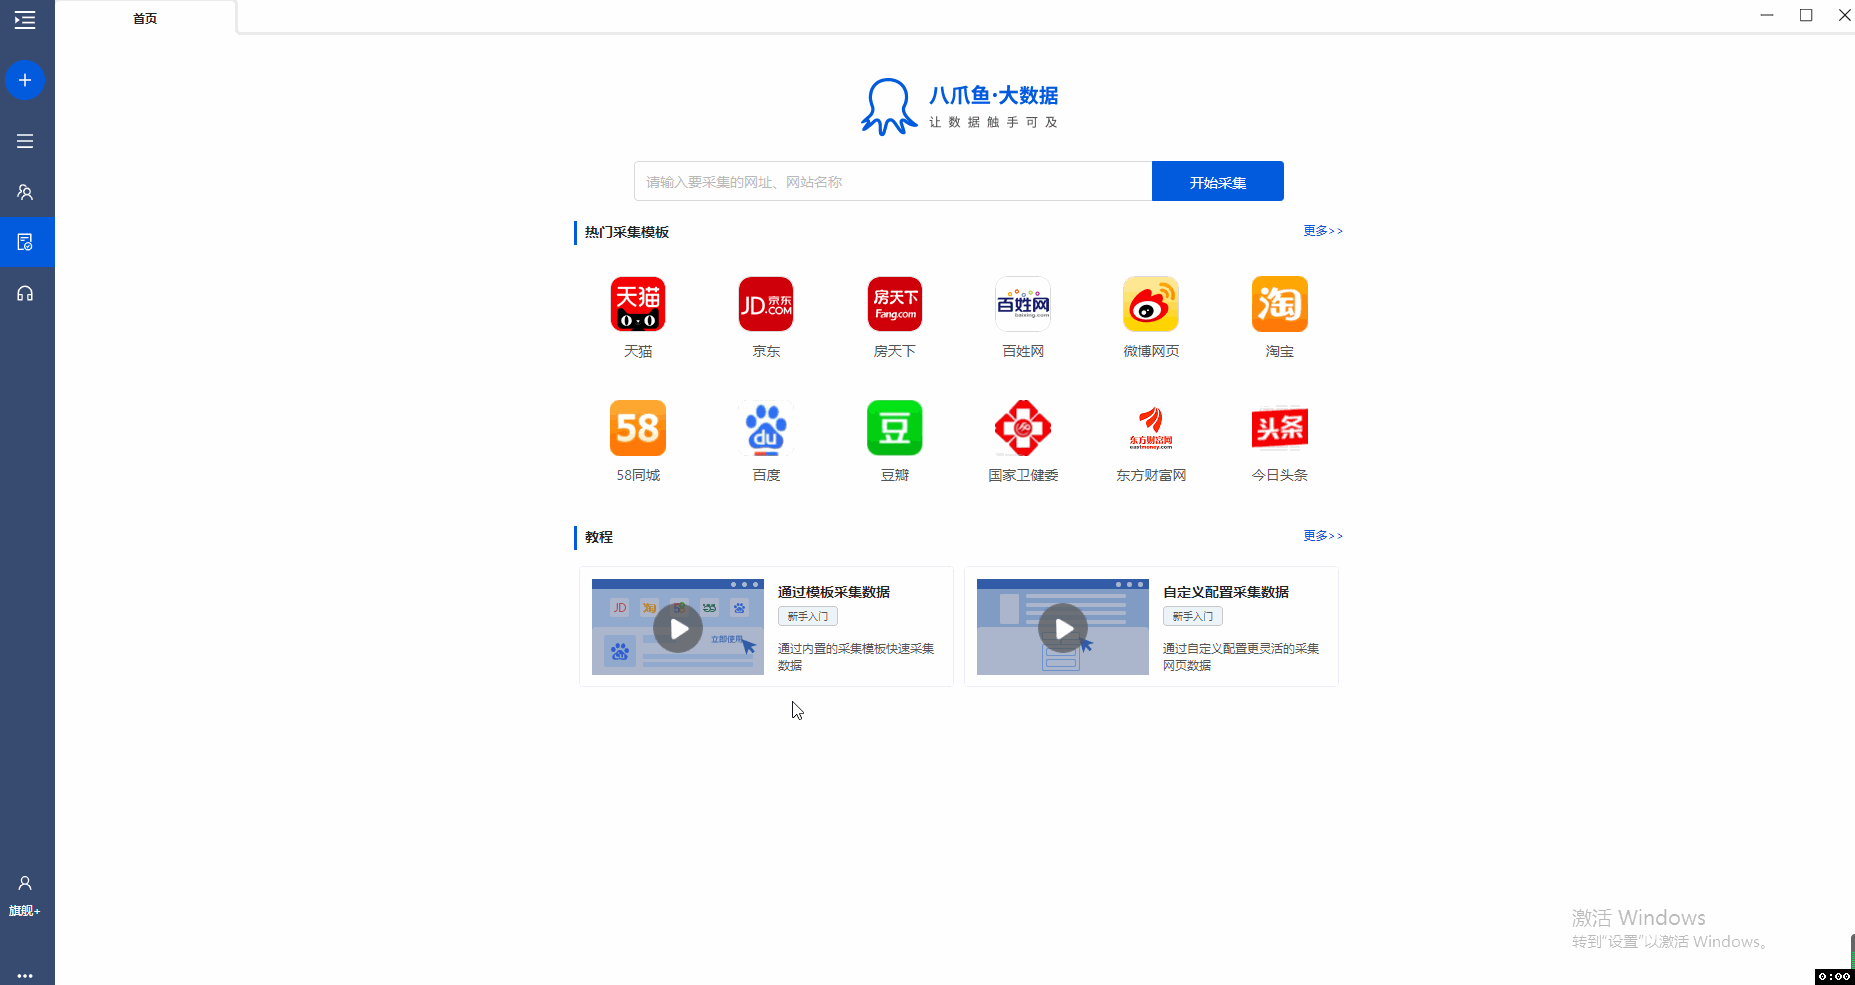Click the URL input field
This screenshot has width=1855, height=985.
point(893,181)
